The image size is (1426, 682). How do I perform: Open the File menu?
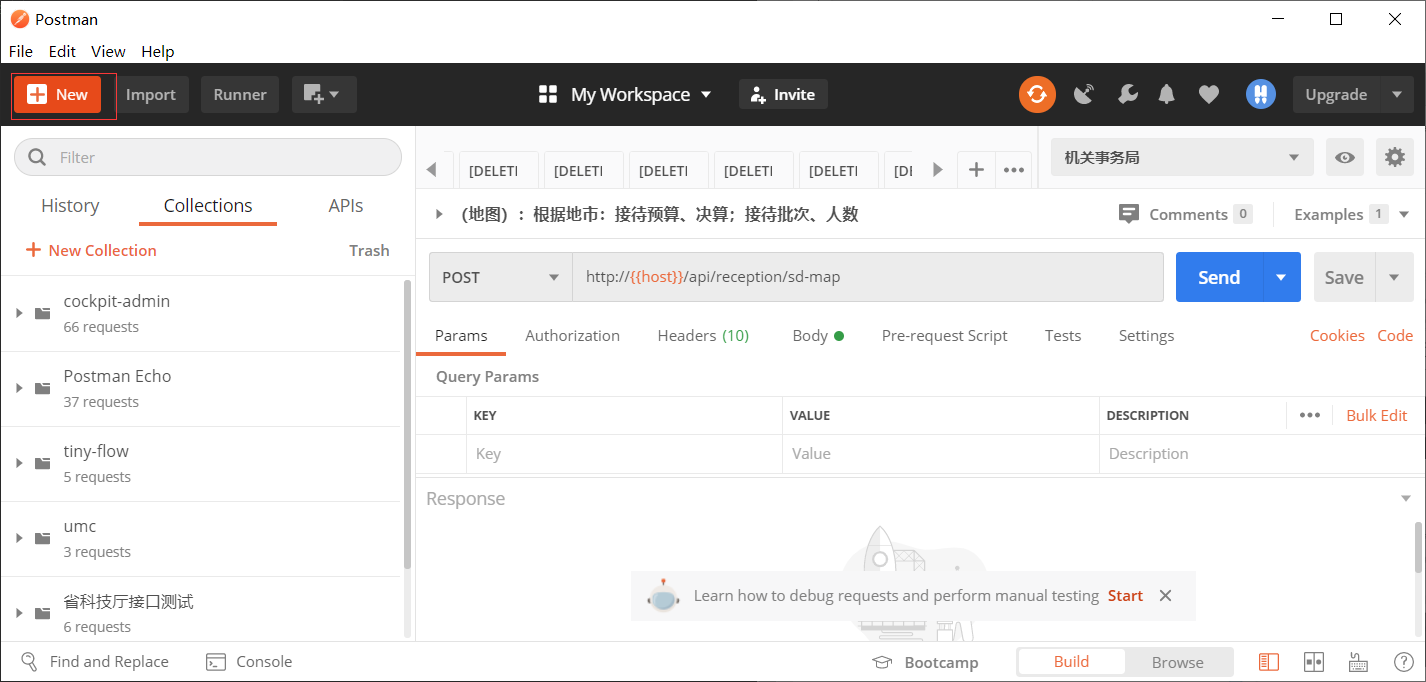pos(20,51)
